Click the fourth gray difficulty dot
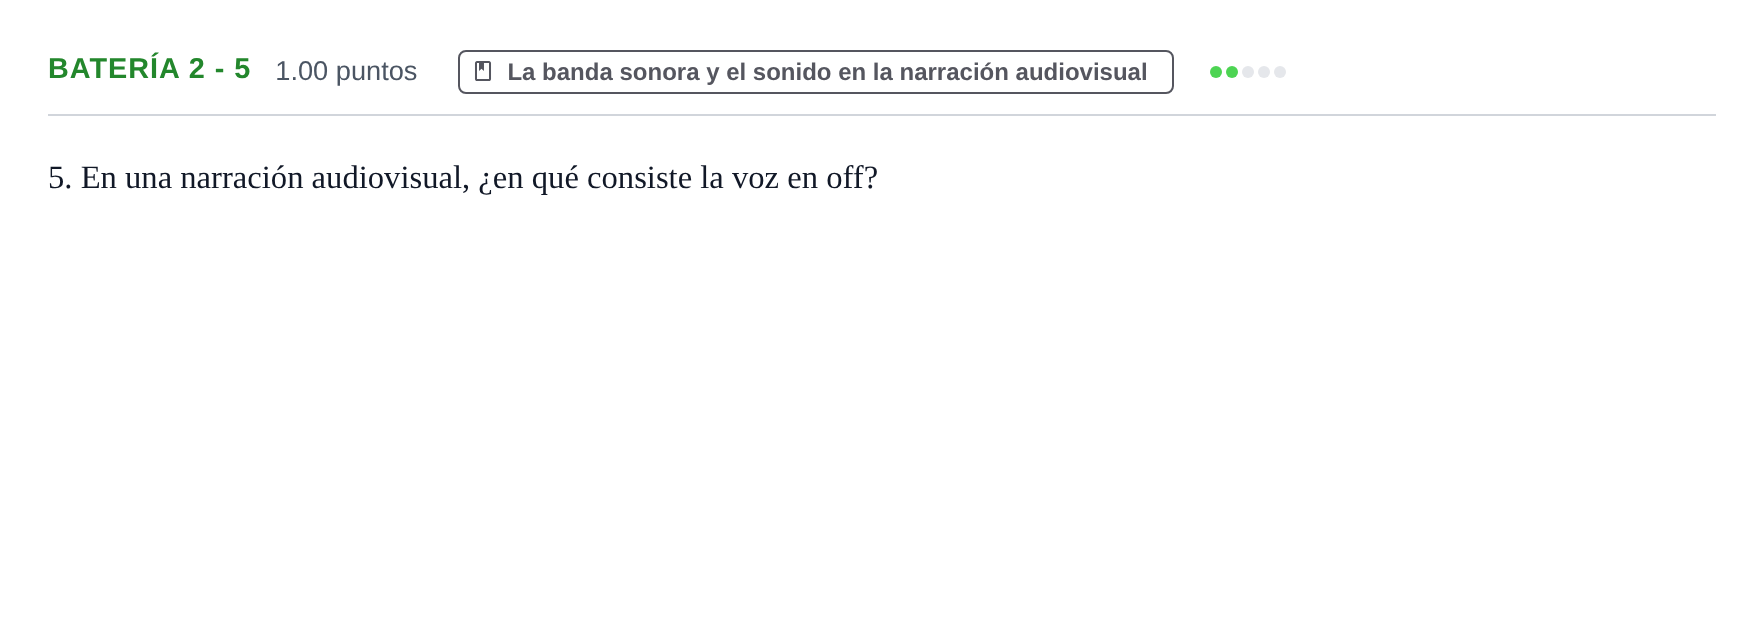Image resolution: width=1764 pixels, height=620 pixels. point(1264,72)
